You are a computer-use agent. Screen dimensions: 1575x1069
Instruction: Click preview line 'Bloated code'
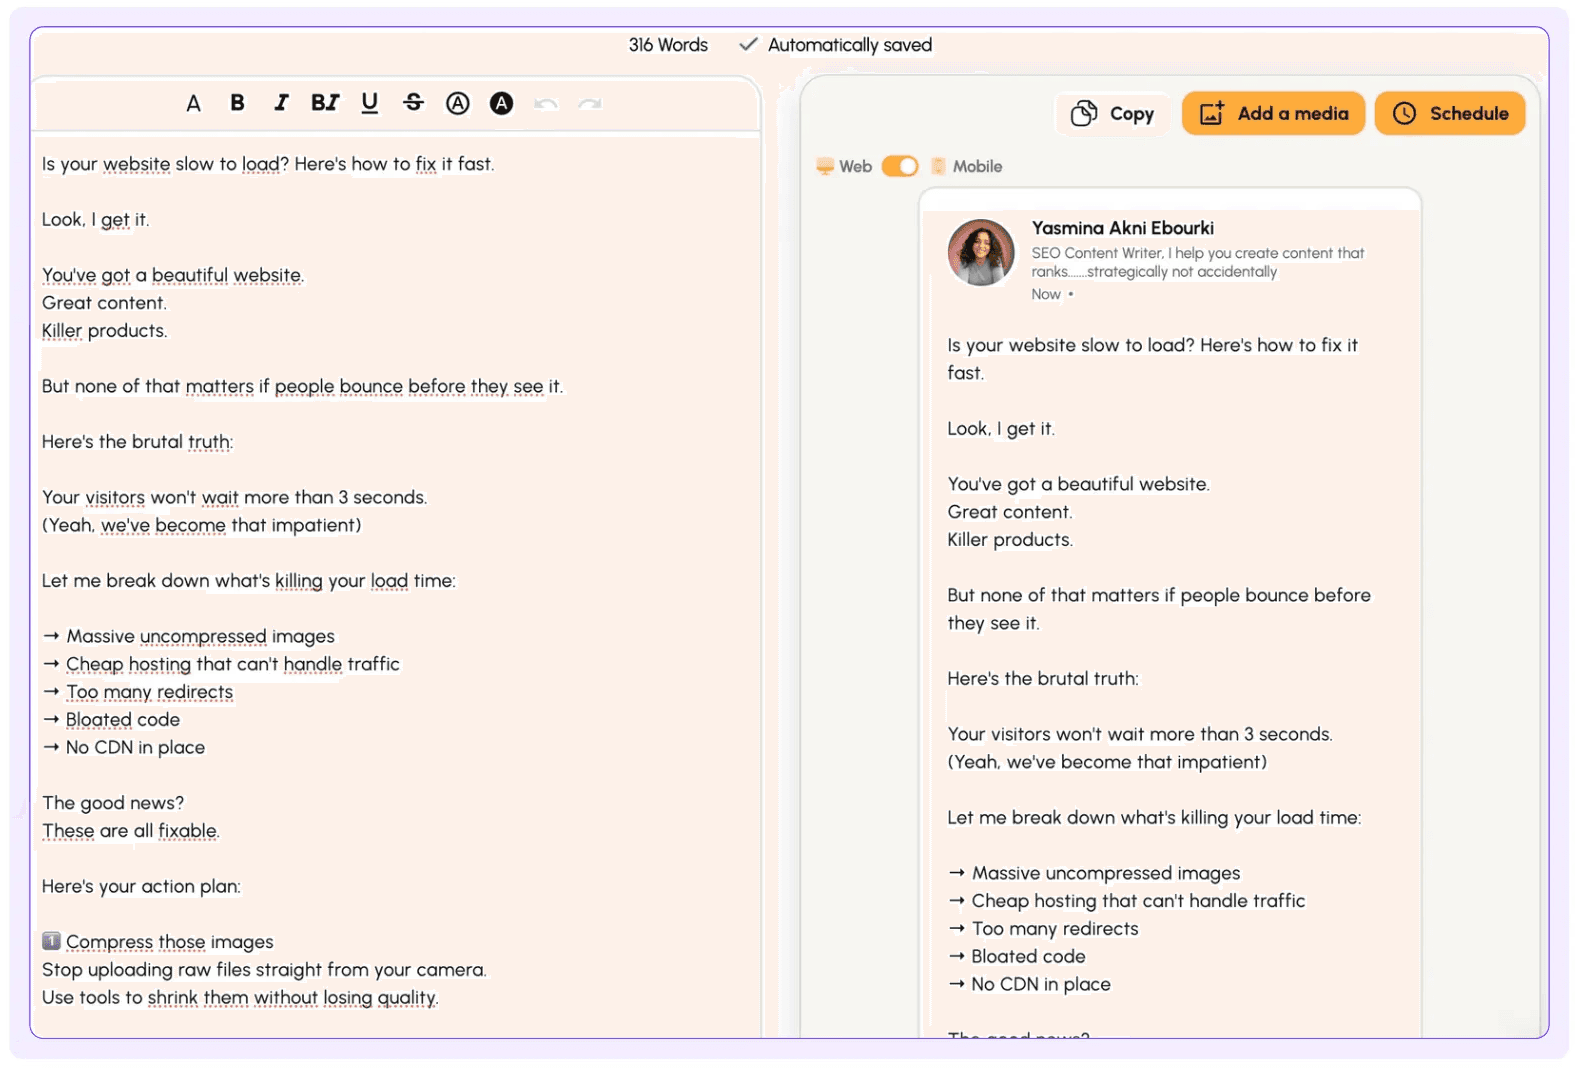[1017, 957]
